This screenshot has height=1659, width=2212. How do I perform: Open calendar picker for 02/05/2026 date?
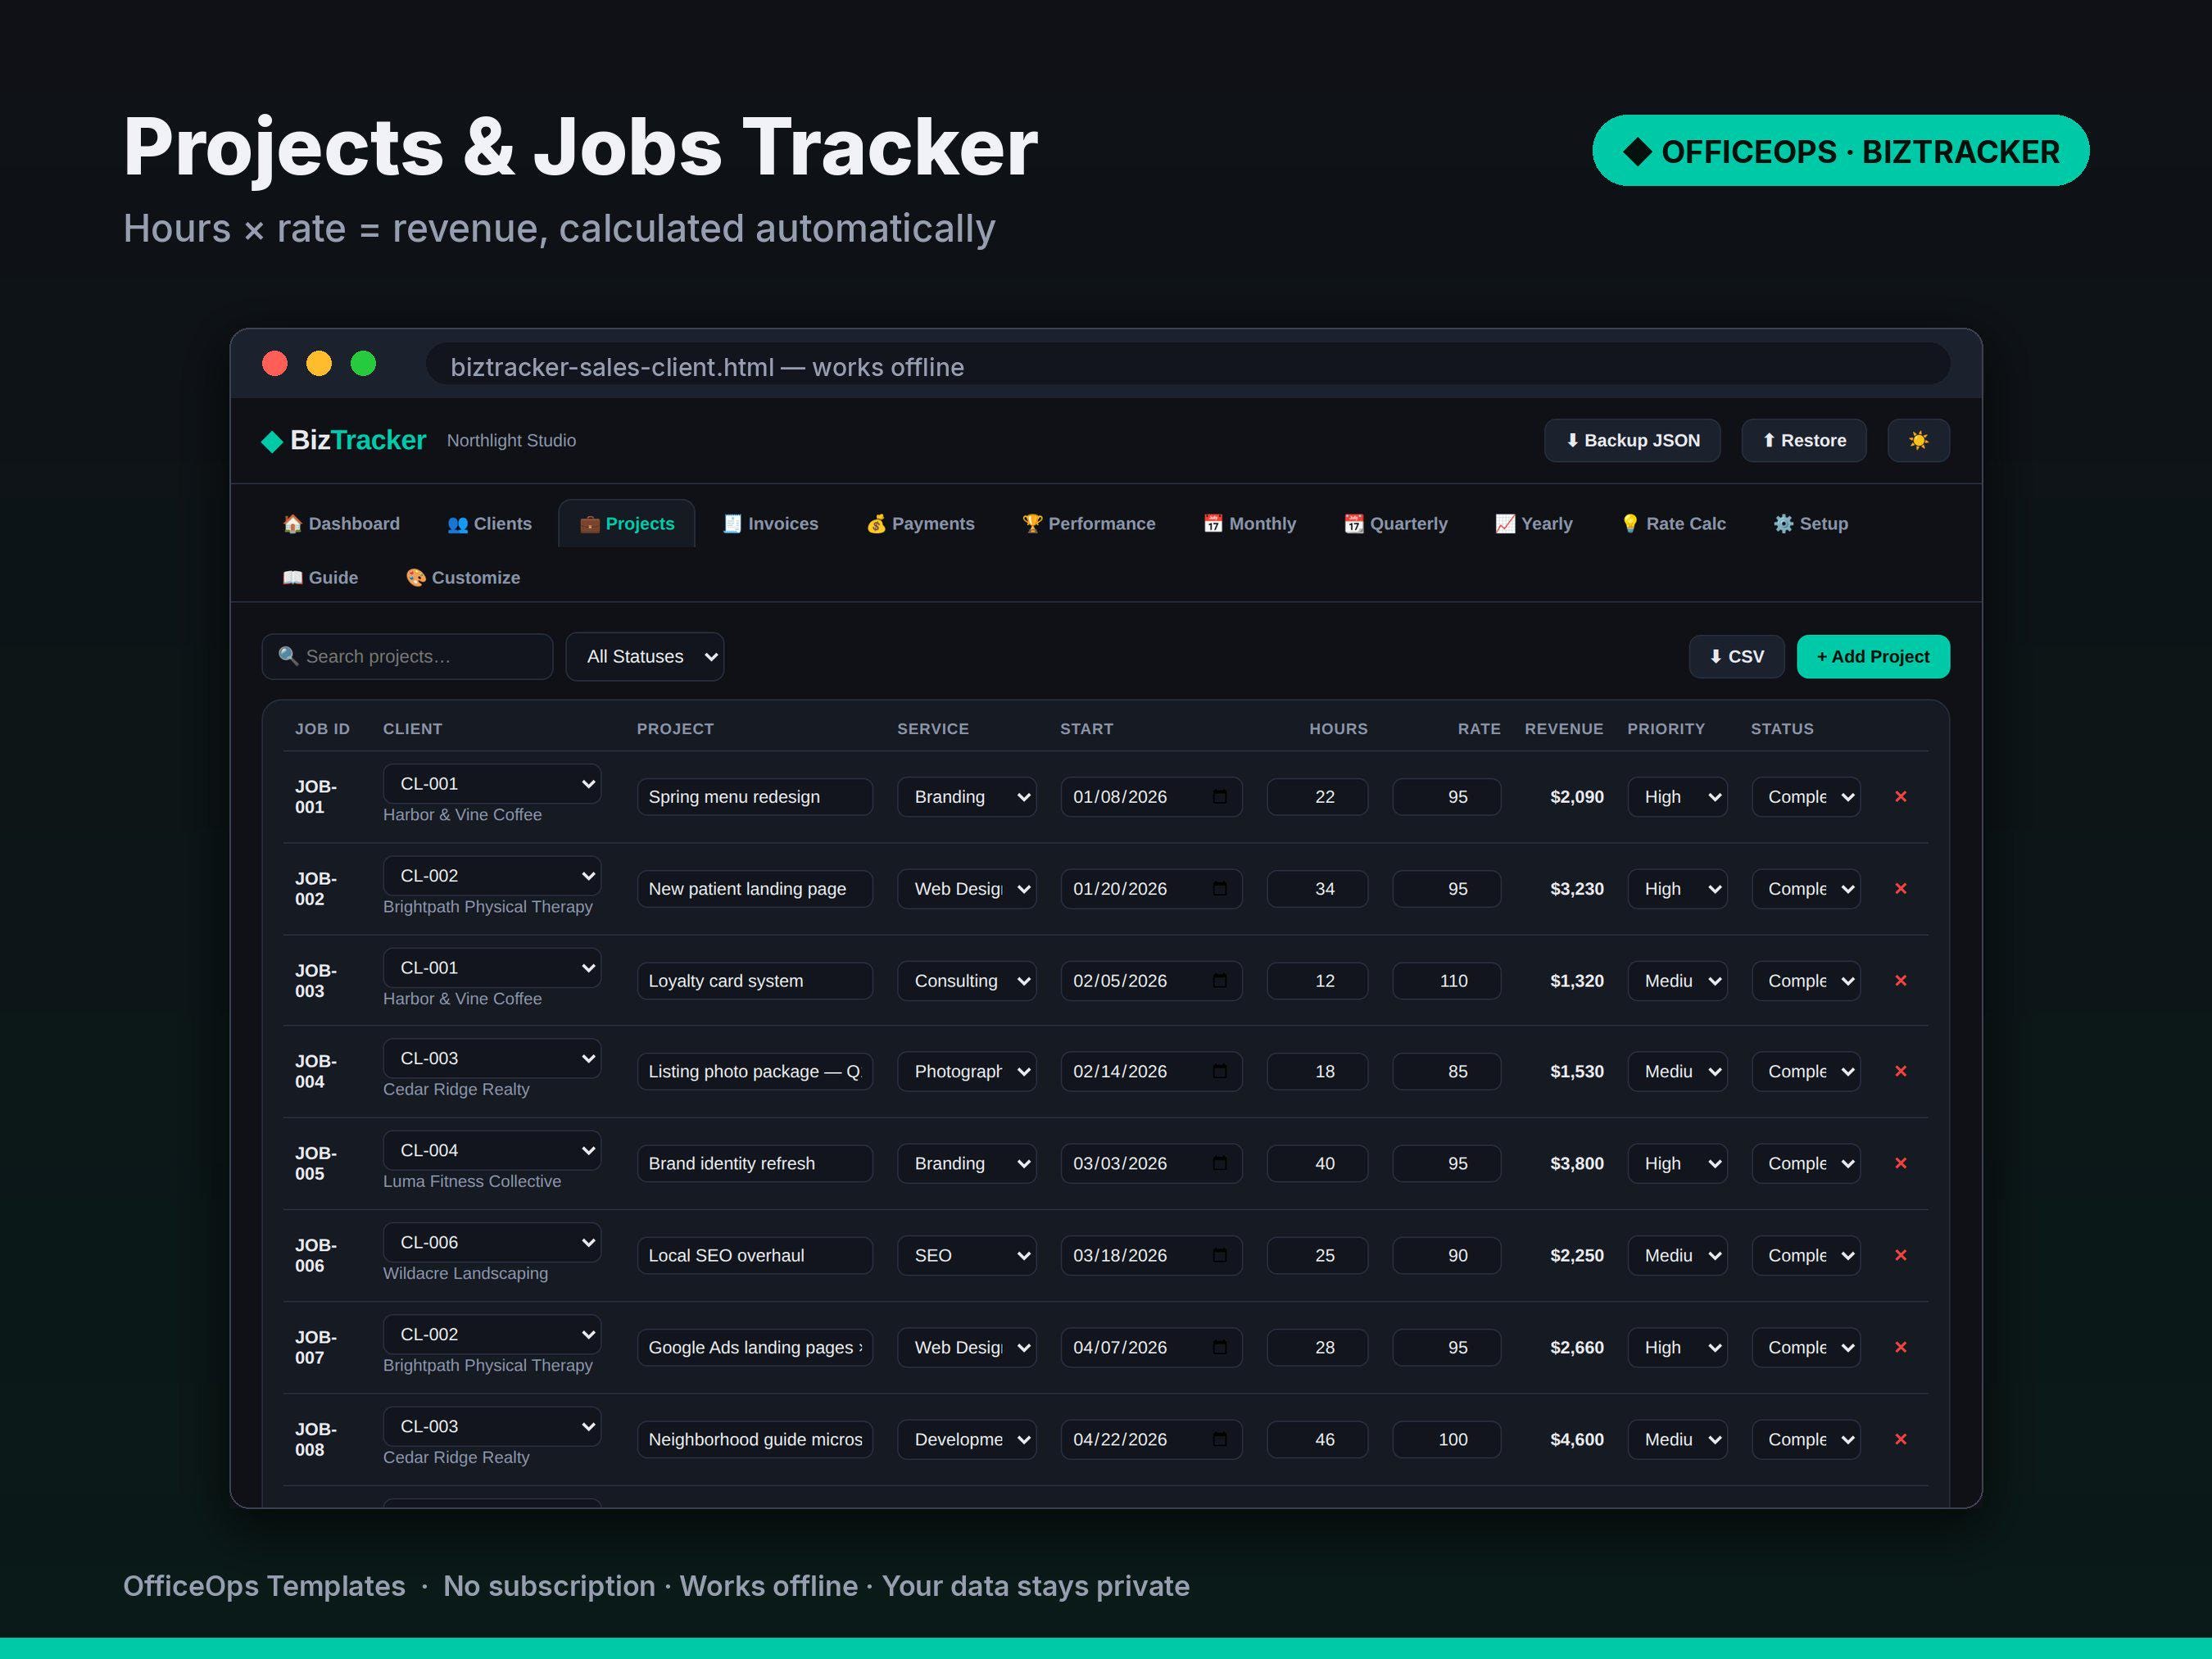(1219, 981)
